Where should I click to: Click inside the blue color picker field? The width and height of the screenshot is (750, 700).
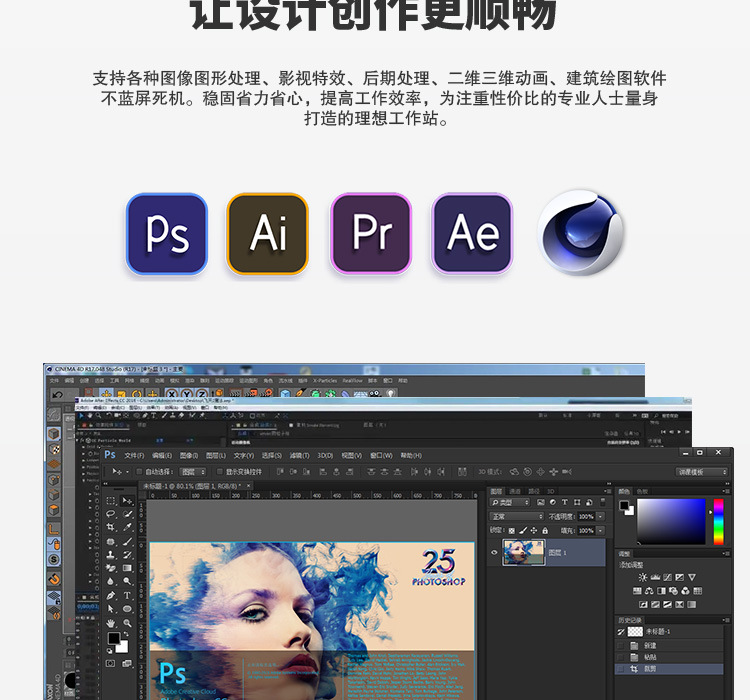coord(671,522)
